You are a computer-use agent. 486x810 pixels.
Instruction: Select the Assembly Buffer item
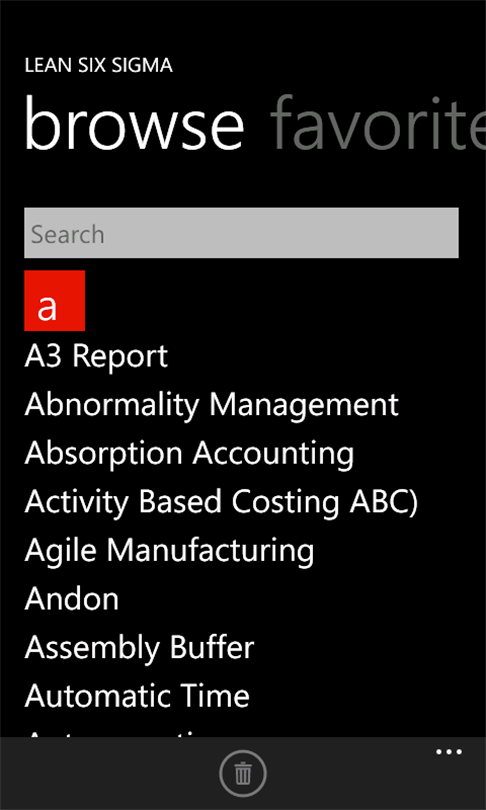tap(139, 647)
